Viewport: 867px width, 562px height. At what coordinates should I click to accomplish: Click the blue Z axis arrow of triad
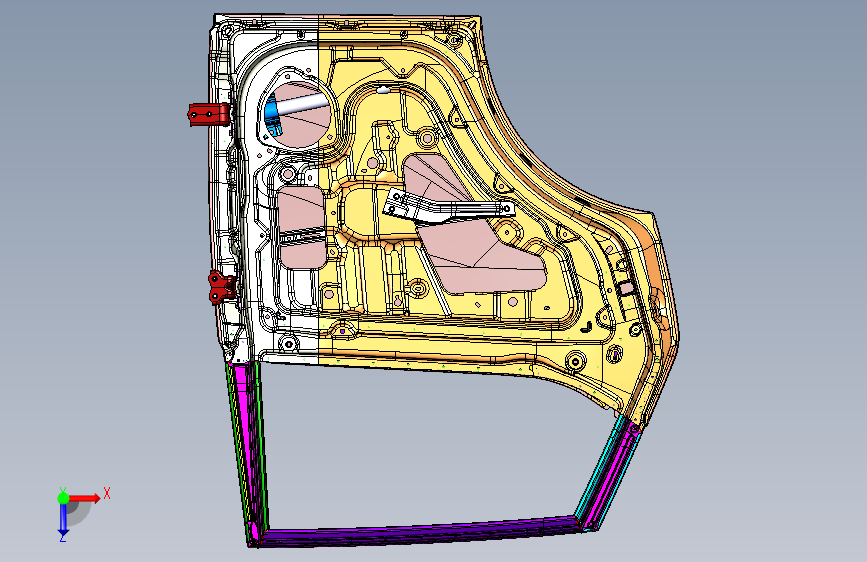click(x=63, y=520)
